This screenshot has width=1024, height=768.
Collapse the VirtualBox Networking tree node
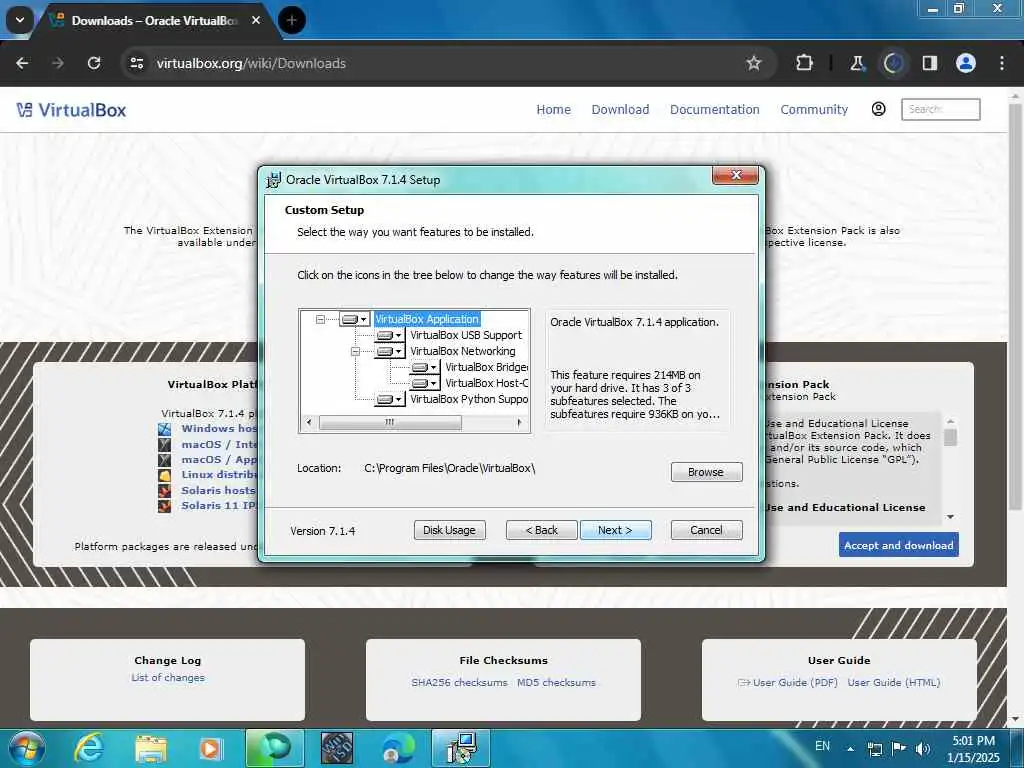point(355,351)
